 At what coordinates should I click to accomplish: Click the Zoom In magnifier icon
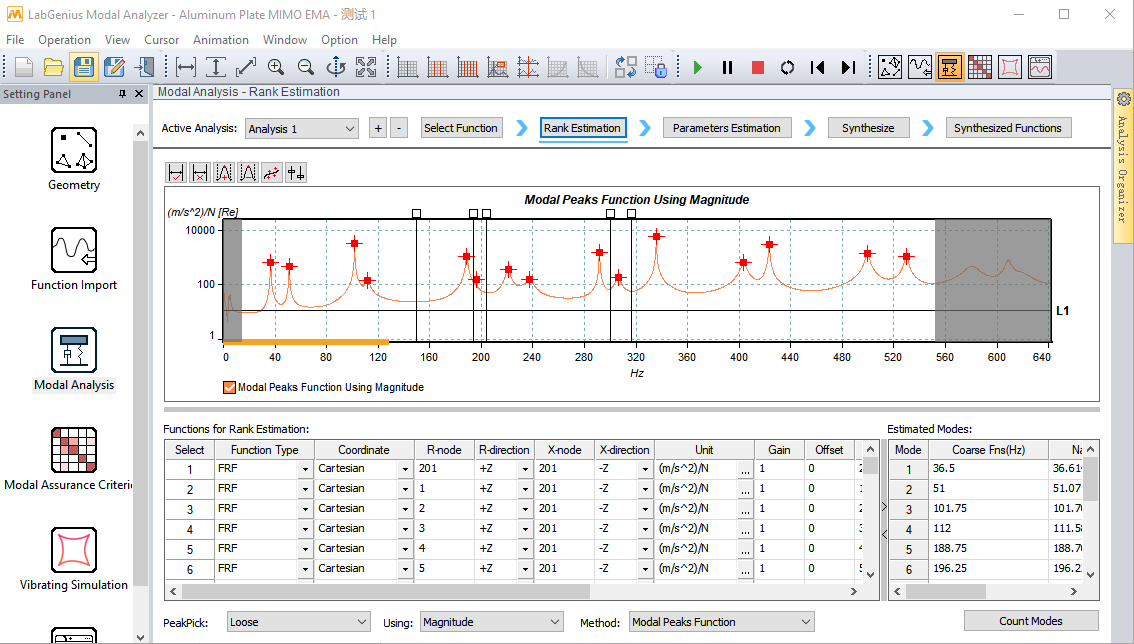276,68
